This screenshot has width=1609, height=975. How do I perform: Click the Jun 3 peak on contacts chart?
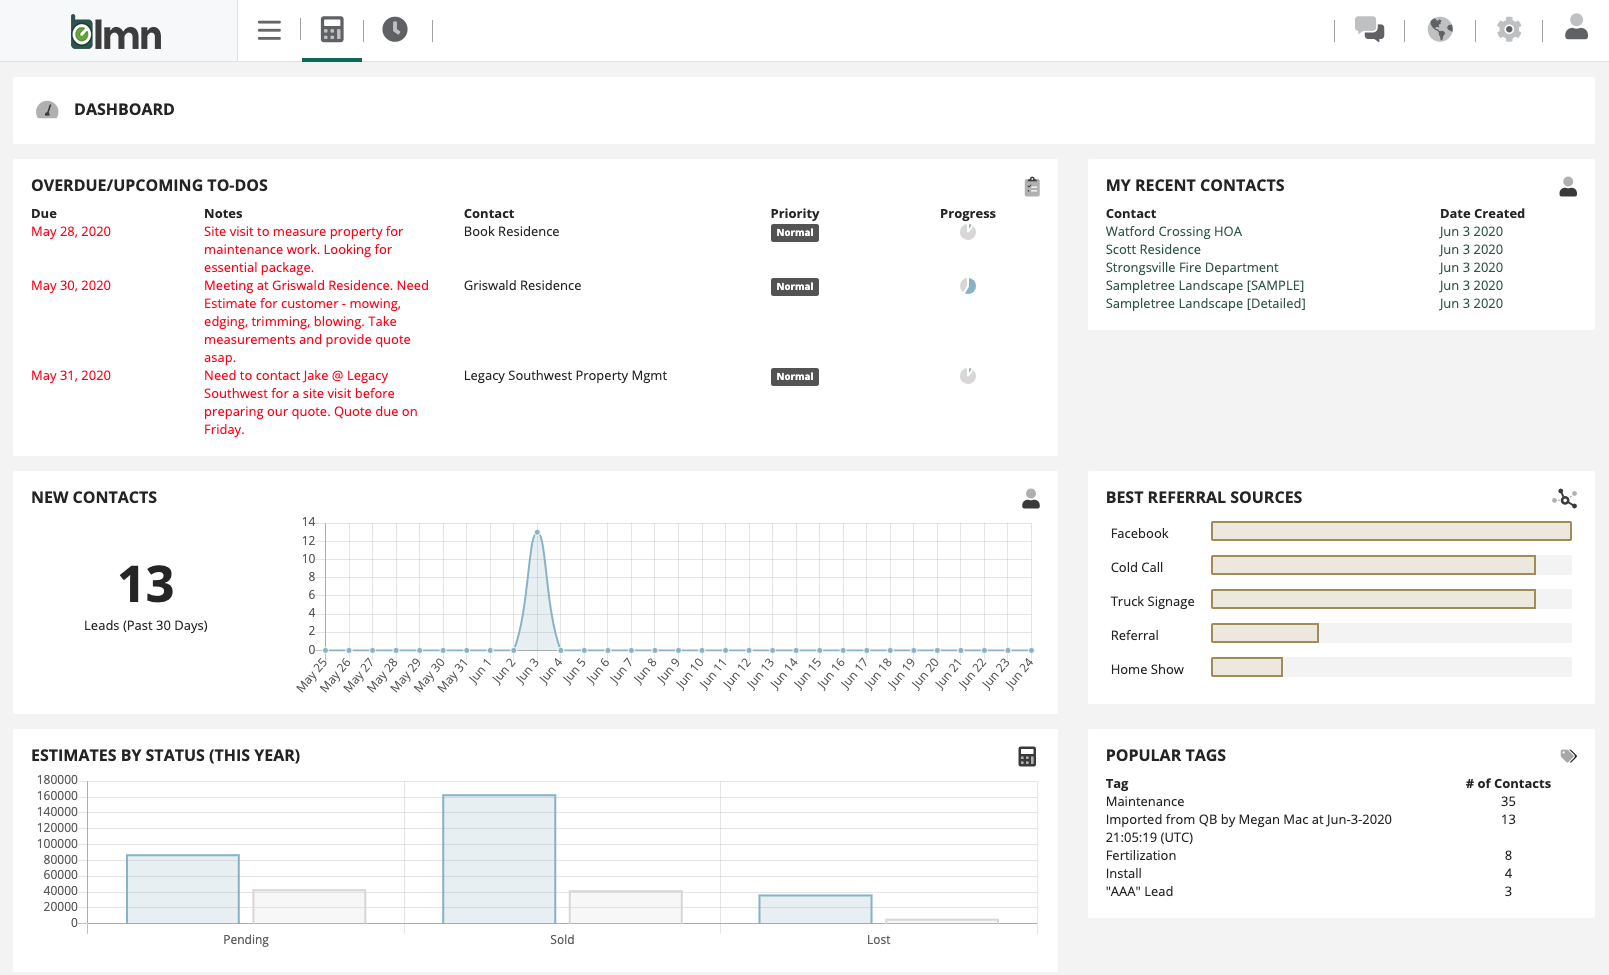click(537, 532)
